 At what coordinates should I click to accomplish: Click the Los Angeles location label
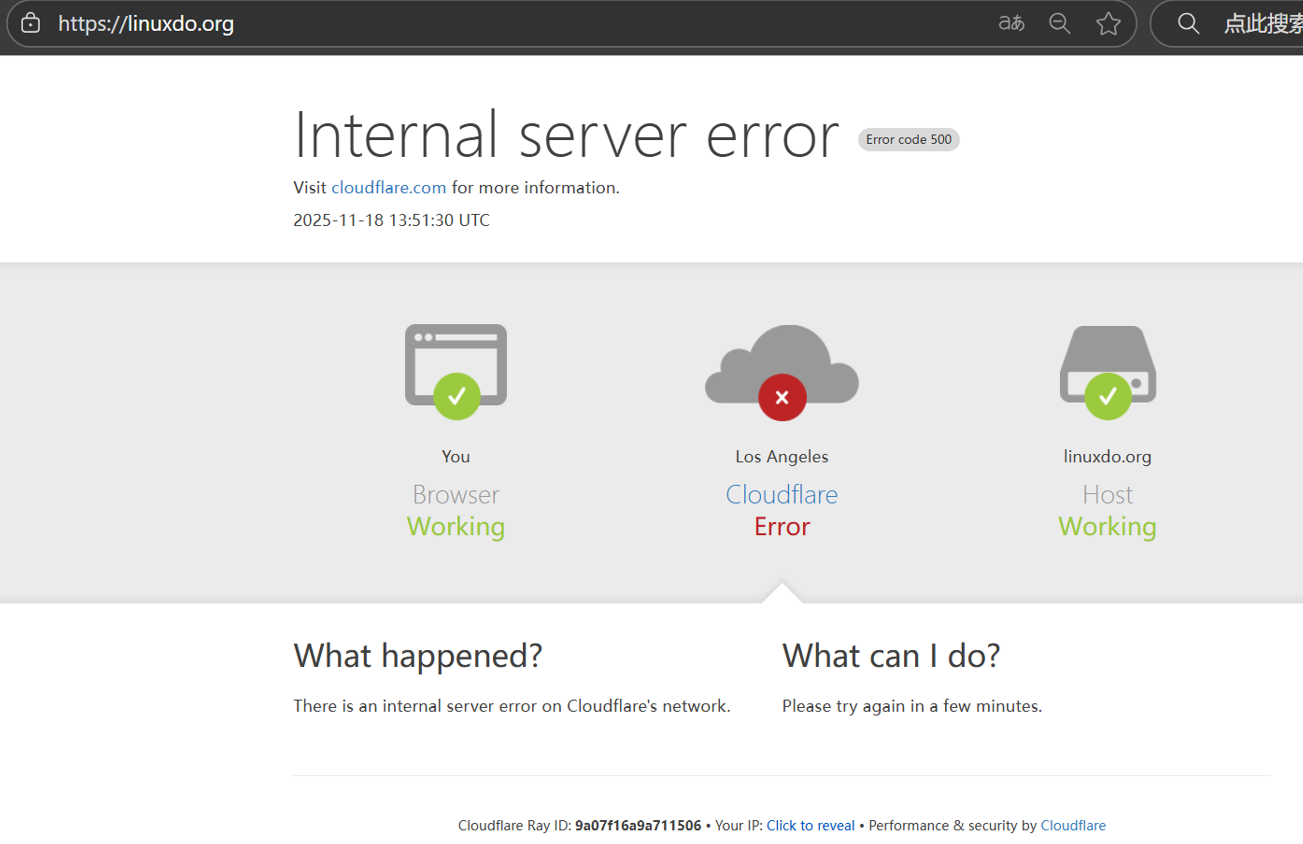pos(782,456)
